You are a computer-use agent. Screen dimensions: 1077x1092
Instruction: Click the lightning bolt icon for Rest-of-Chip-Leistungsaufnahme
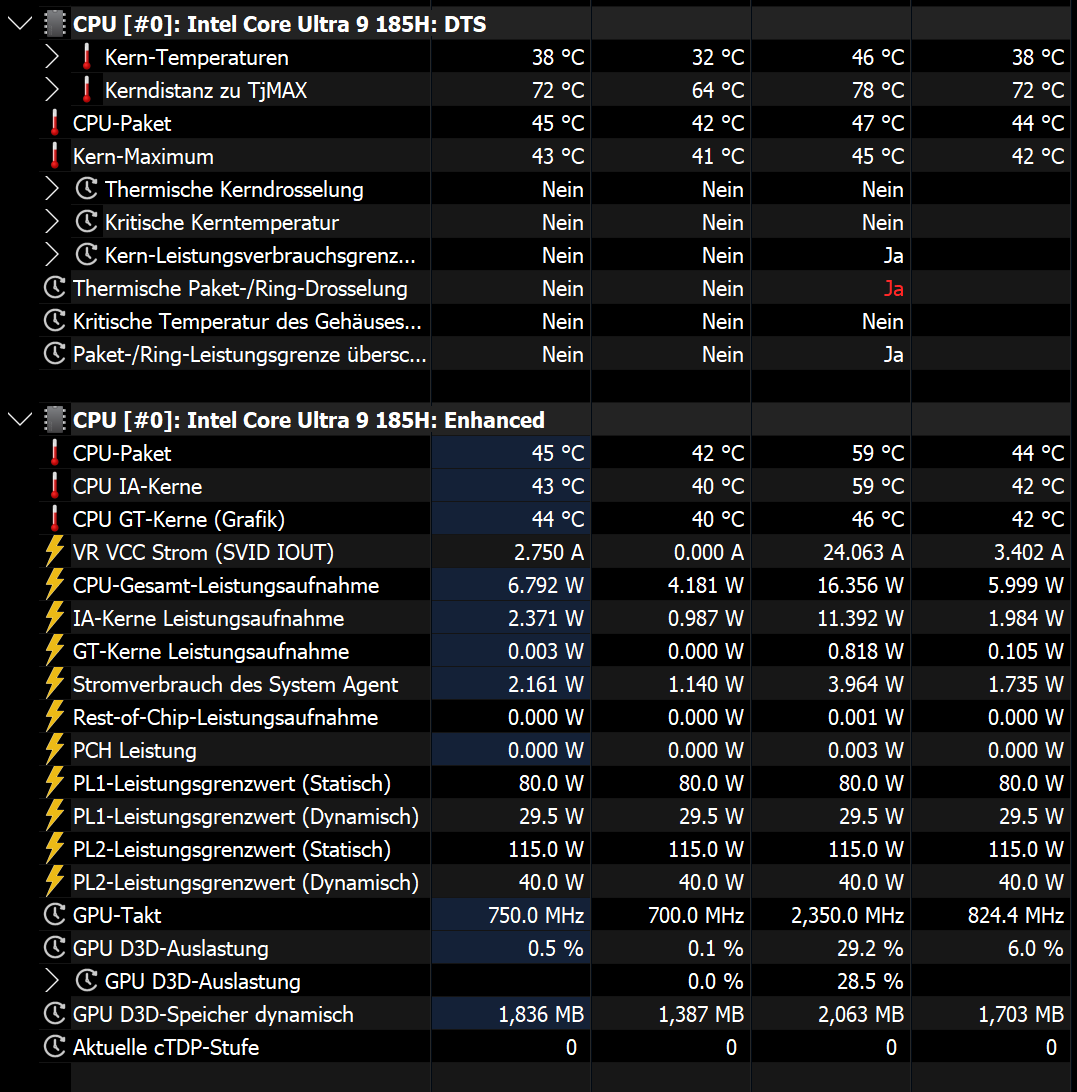pos(54,717)
